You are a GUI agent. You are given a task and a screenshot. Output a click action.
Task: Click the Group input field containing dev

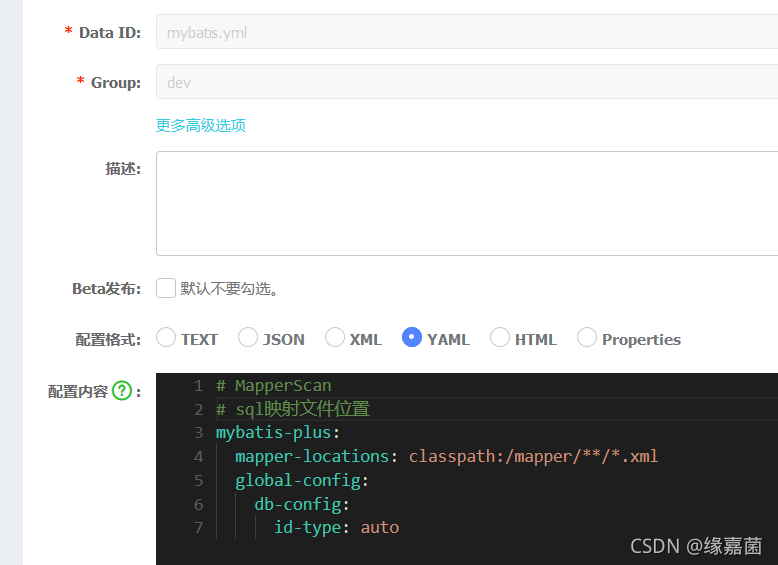467,82
